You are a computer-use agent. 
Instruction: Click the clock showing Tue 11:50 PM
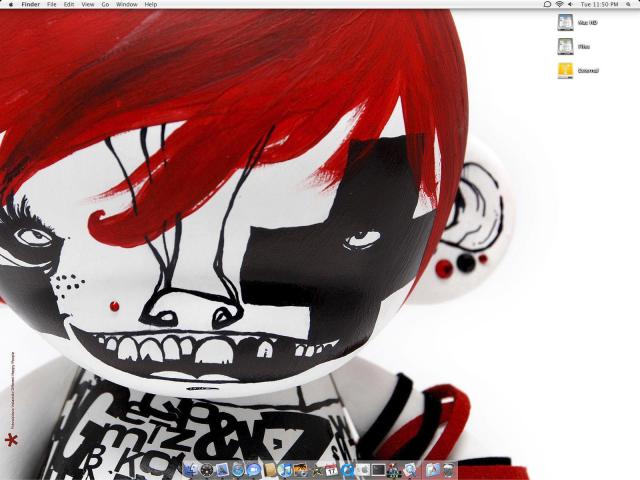tap(600, 4)
